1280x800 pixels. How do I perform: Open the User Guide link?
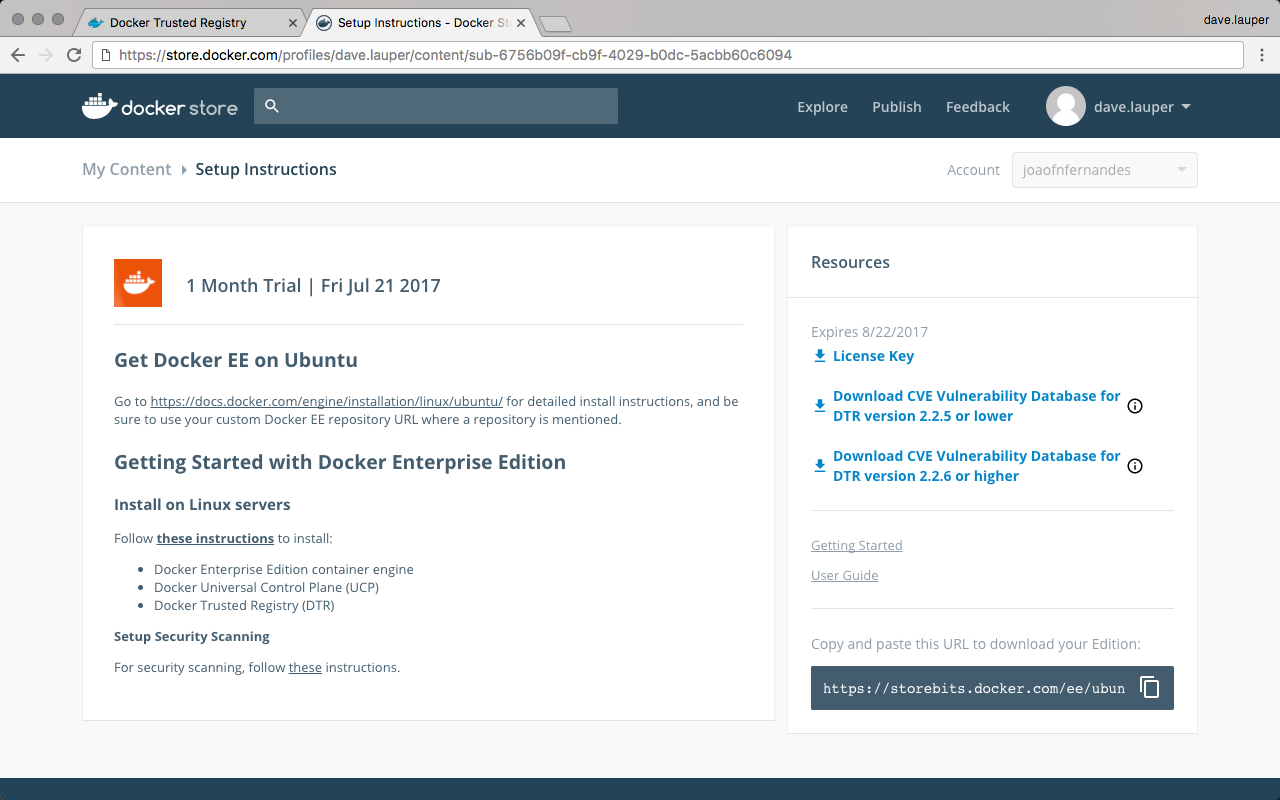click(844, 576)
